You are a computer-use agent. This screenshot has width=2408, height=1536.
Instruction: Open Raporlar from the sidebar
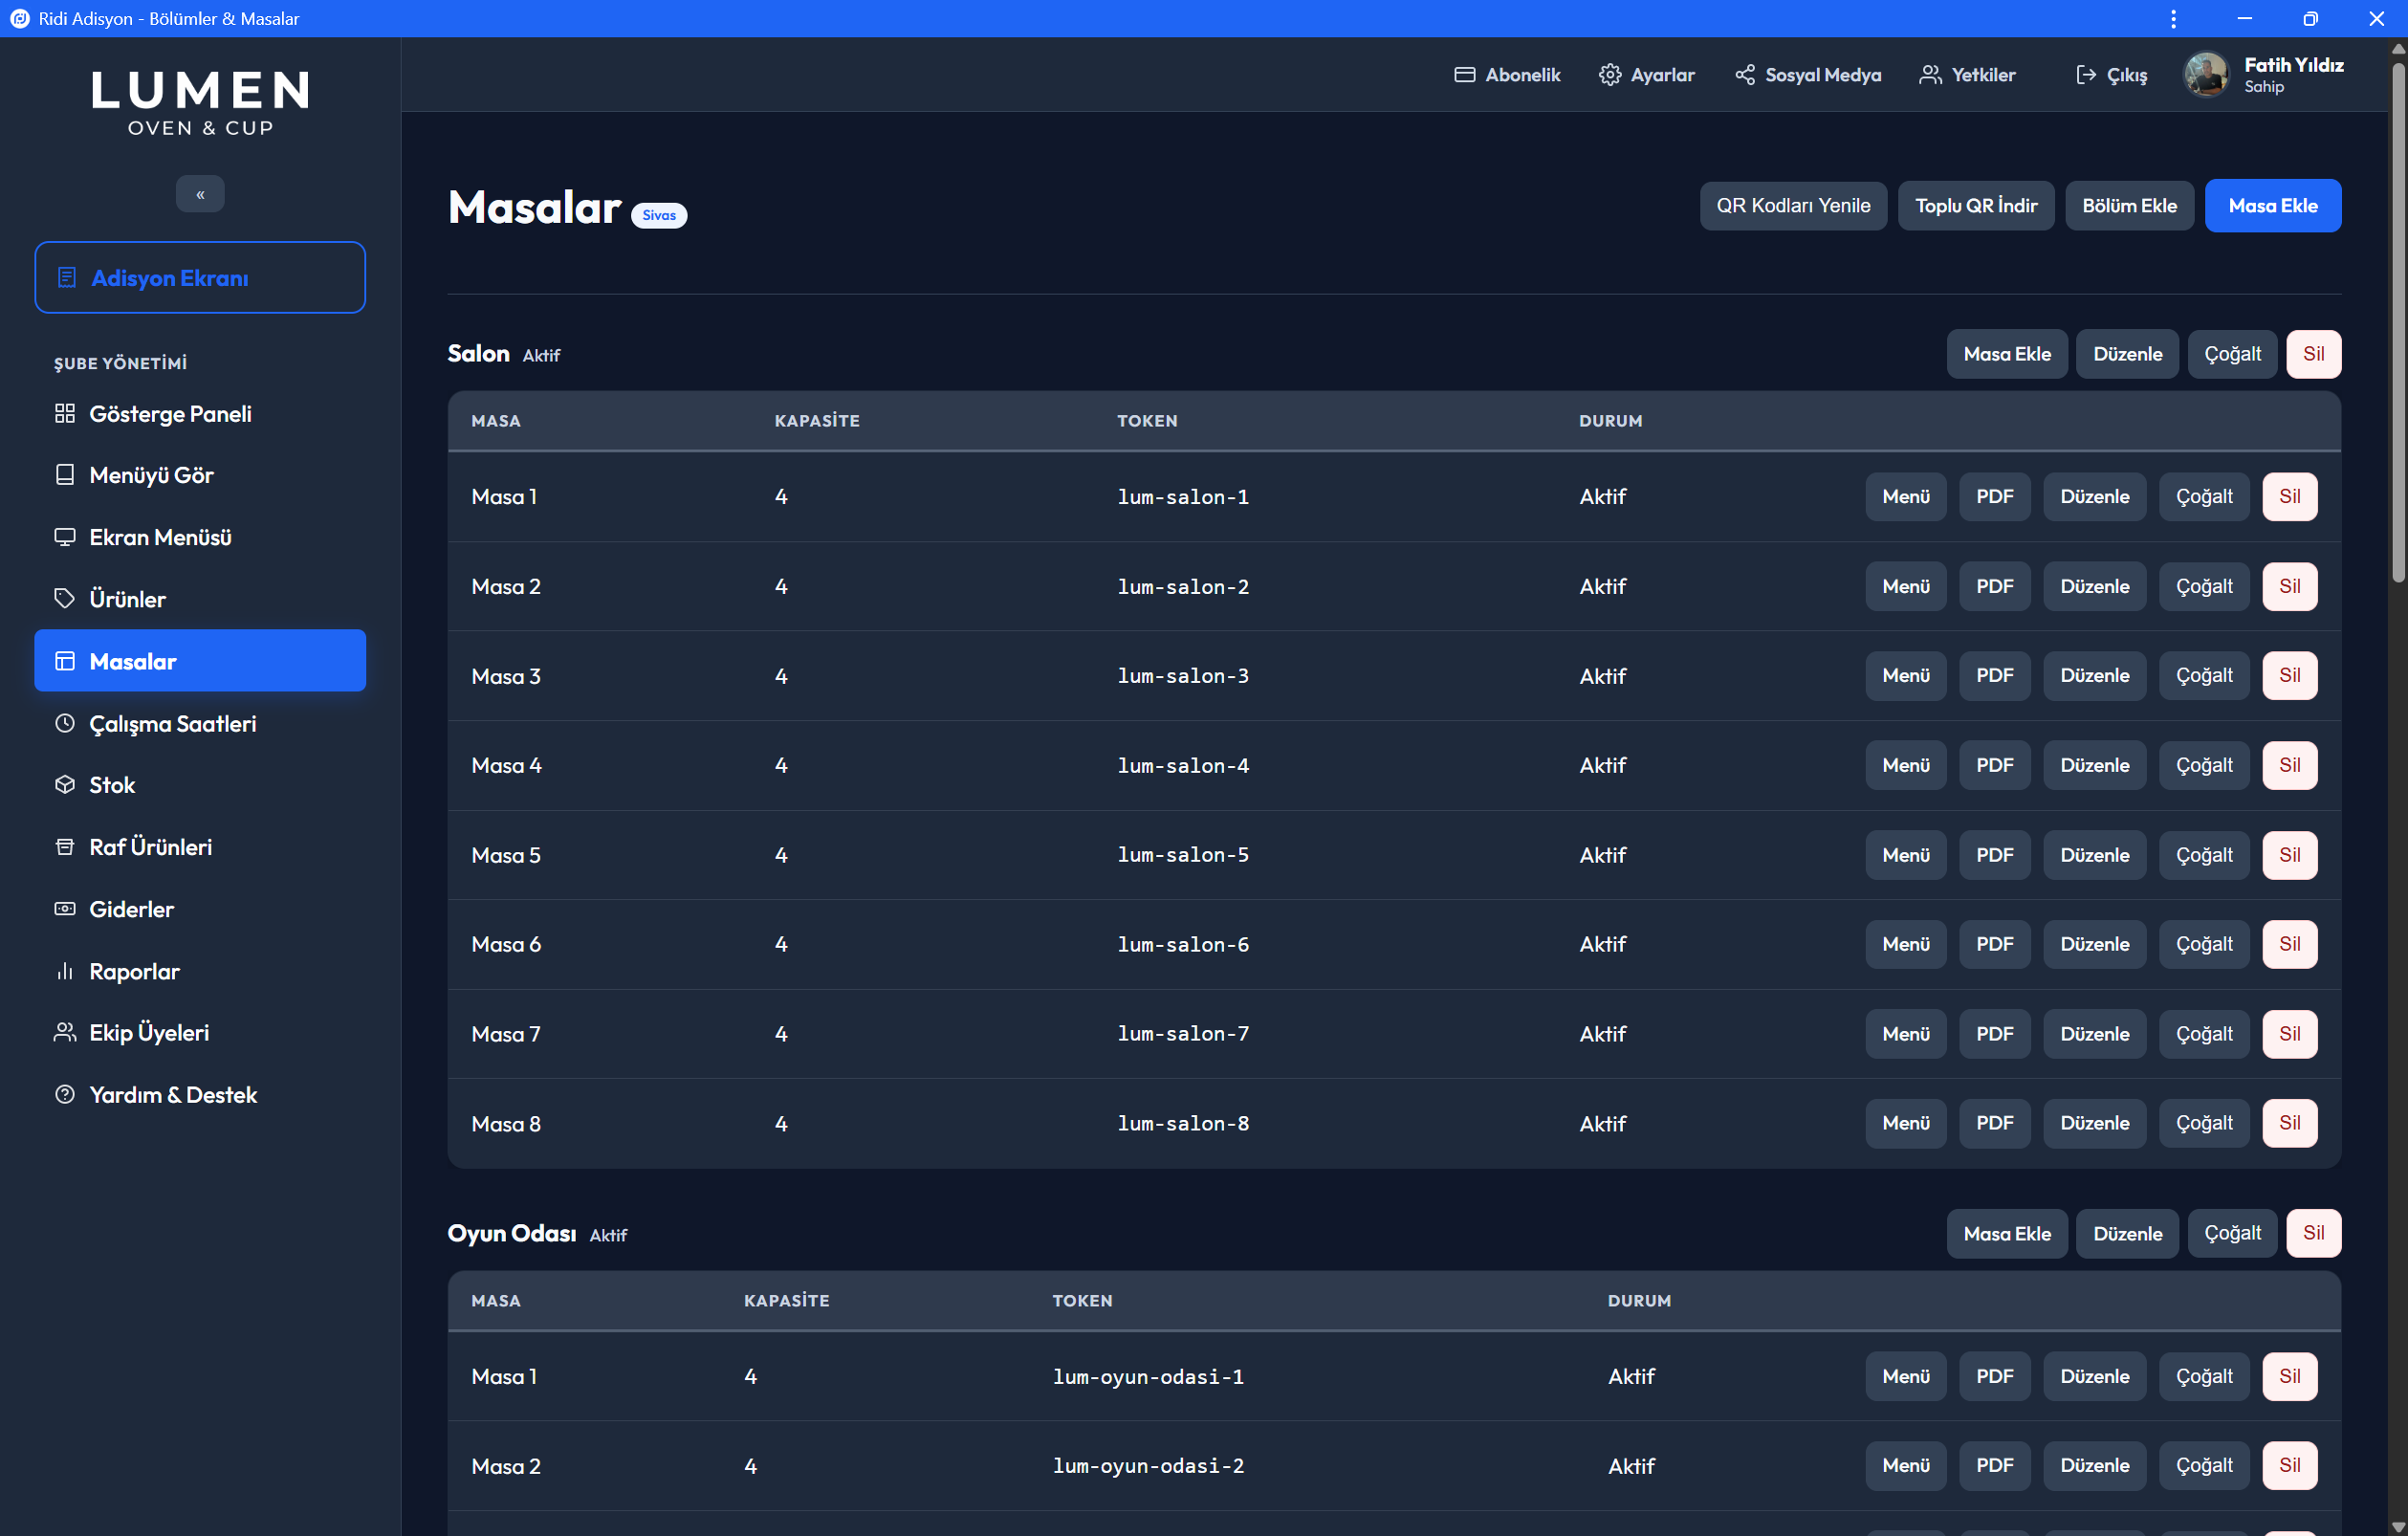(x=200, y=971)
